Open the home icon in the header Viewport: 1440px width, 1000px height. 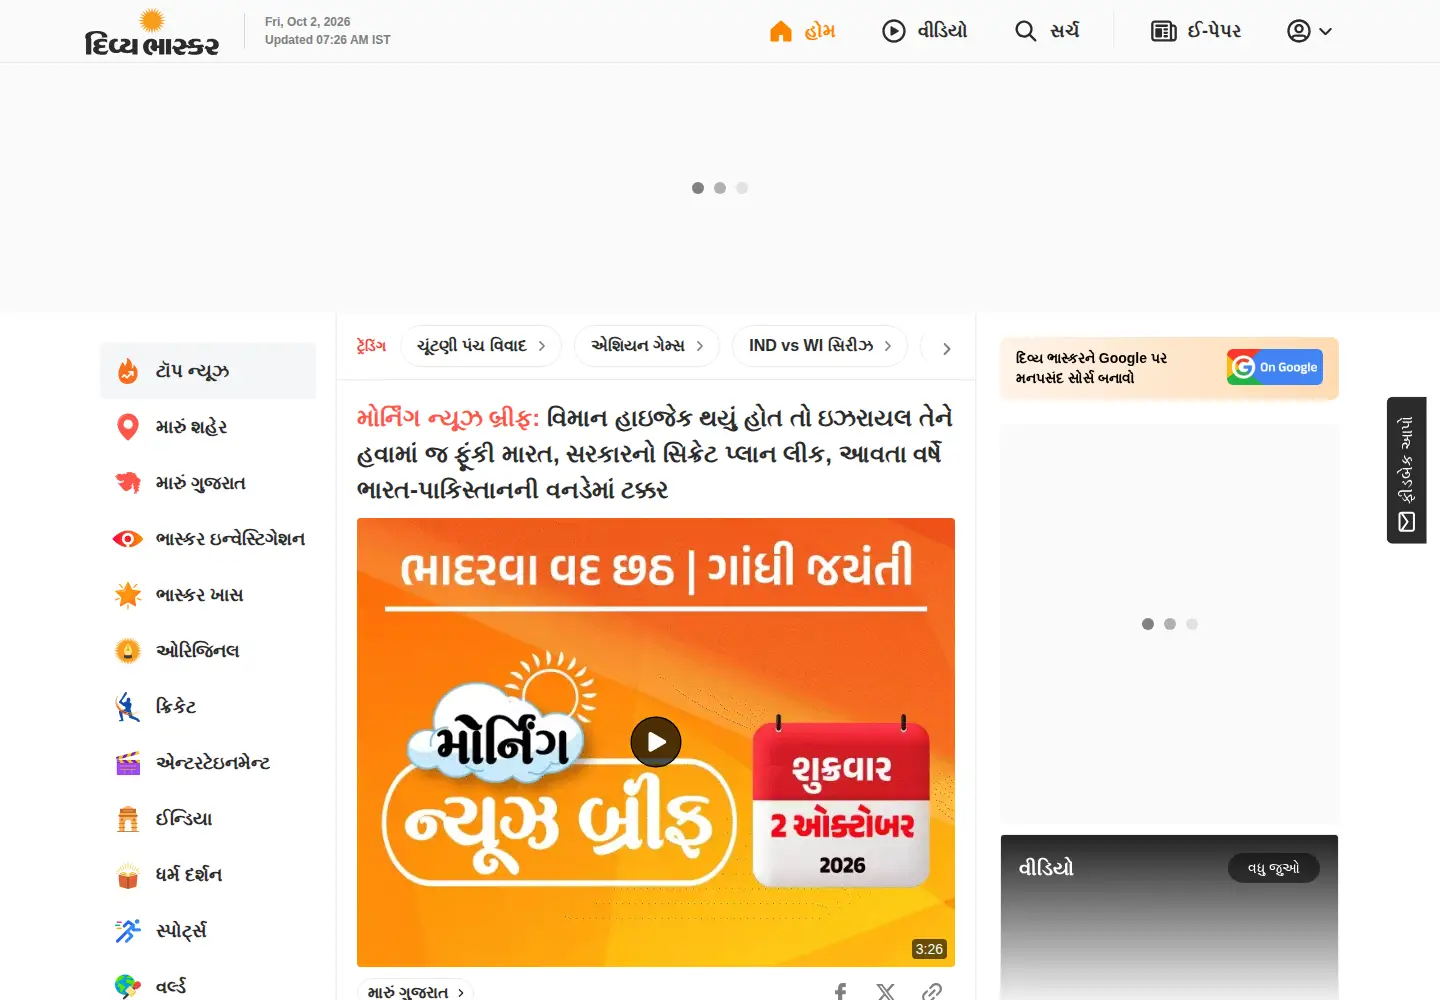coord(781,31)
